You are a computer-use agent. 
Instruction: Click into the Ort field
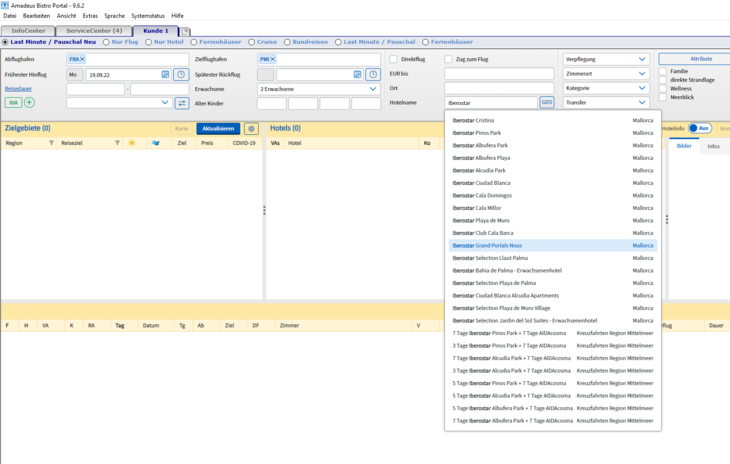coord(499,88)
